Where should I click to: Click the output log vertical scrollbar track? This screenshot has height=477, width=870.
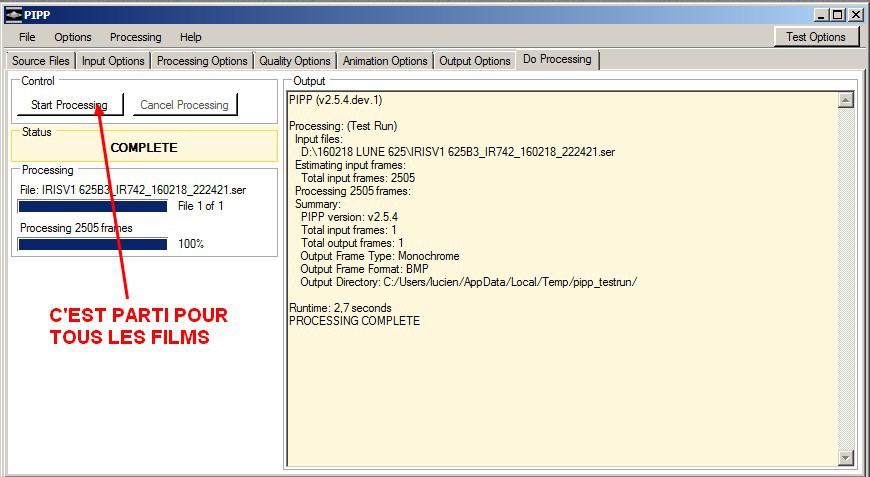pos(846,279)
